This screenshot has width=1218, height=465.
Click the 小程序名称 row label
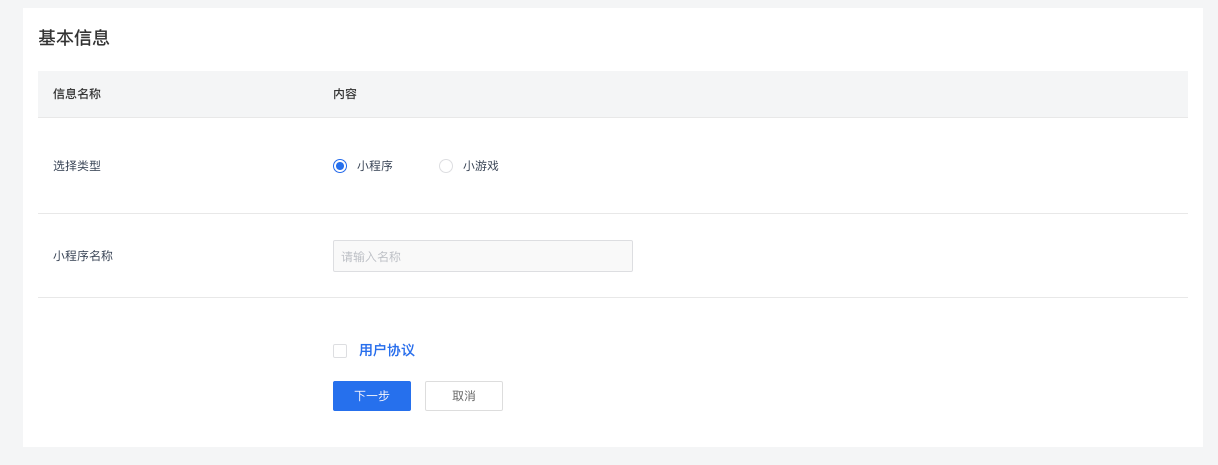coord(83,256)
